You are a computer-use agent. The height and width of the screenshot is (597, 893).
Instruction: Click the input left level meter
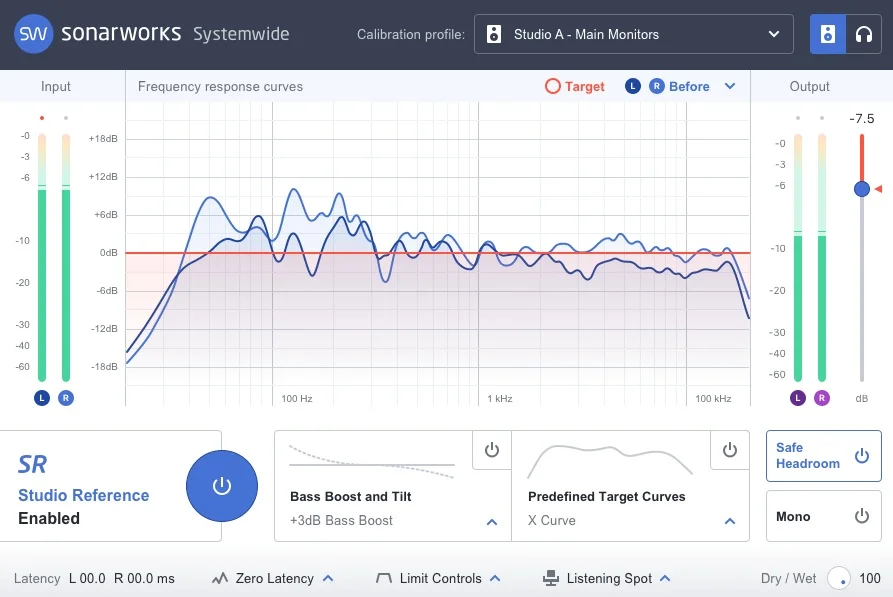click(42, 257)
